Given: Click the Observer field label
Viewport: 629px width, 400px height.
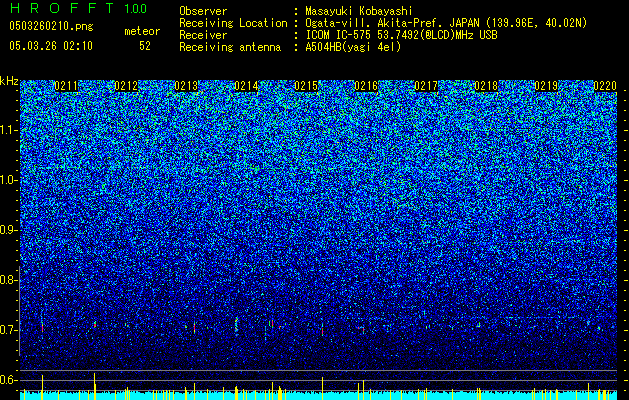Looking at the screenshot, I should click(203, 11).
